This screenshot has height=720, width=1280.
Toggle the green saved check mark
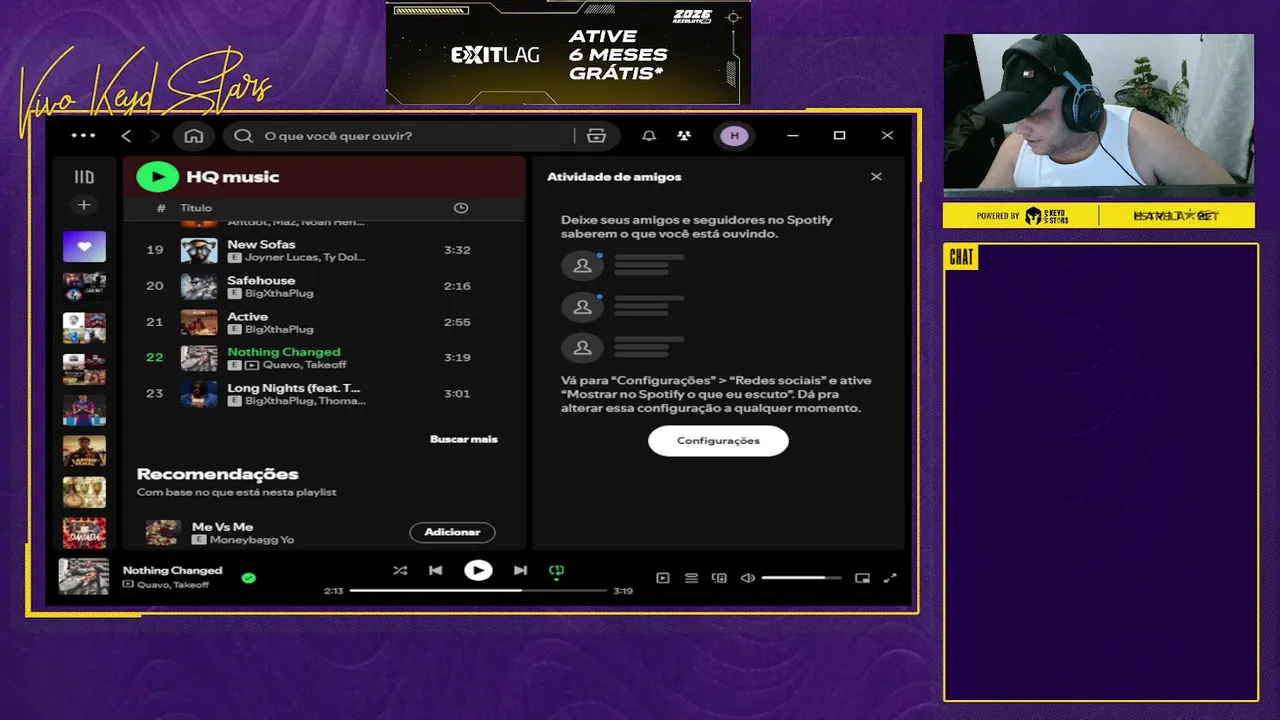tap(249, 577)
